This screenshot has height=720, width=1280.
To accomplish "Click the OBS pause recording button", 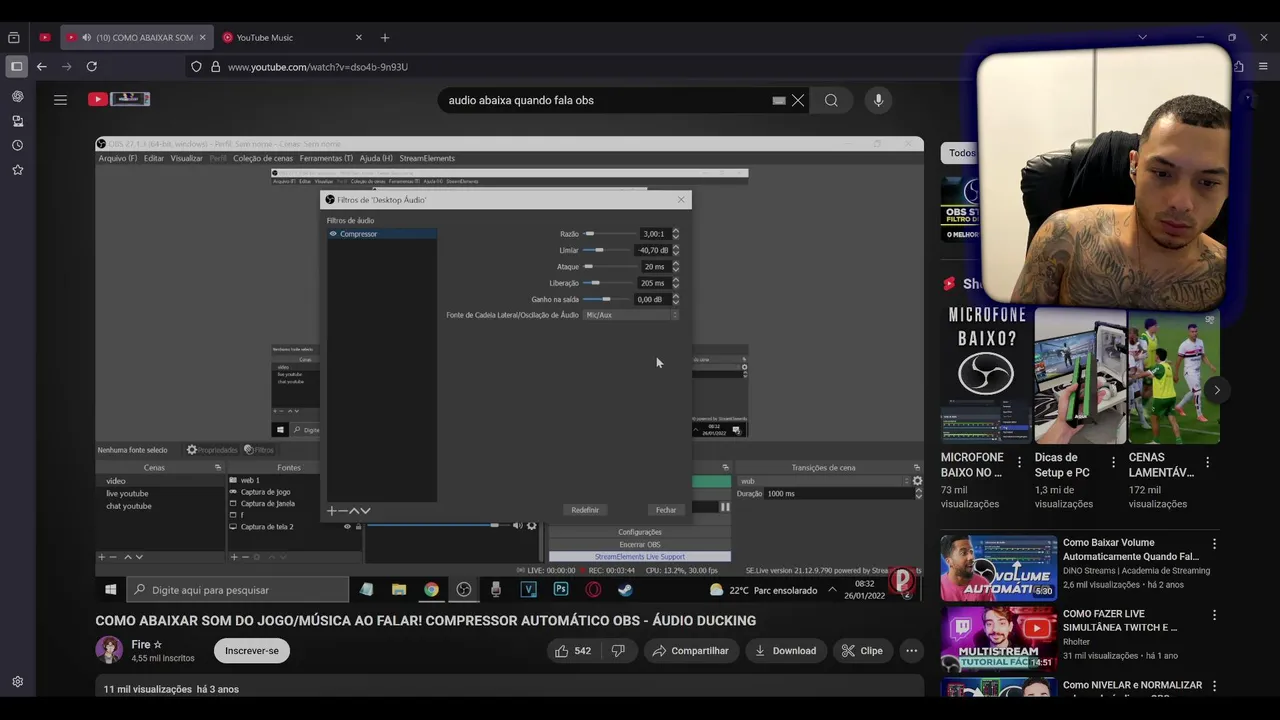I will (725, 507).
